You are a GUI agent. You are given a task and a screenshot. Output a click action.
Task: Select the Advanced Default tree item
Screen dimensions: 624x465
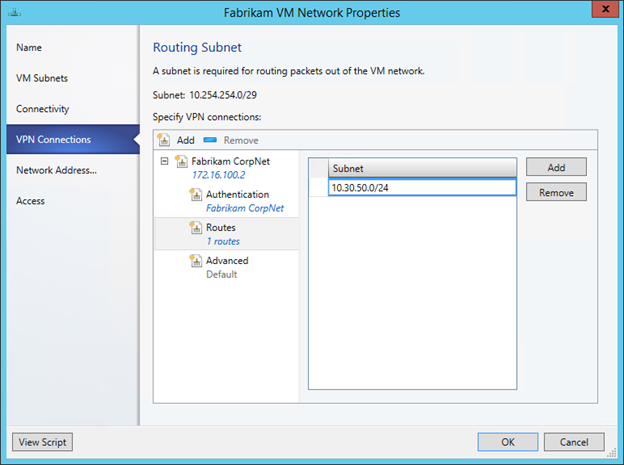click(x=227, y=267)
